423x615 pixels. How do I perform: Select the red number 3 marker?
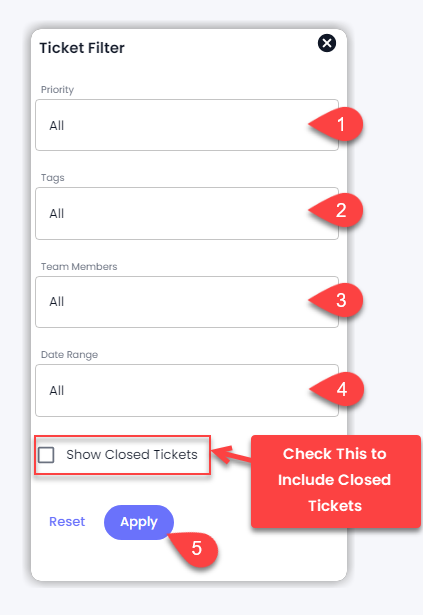(337, 300)
